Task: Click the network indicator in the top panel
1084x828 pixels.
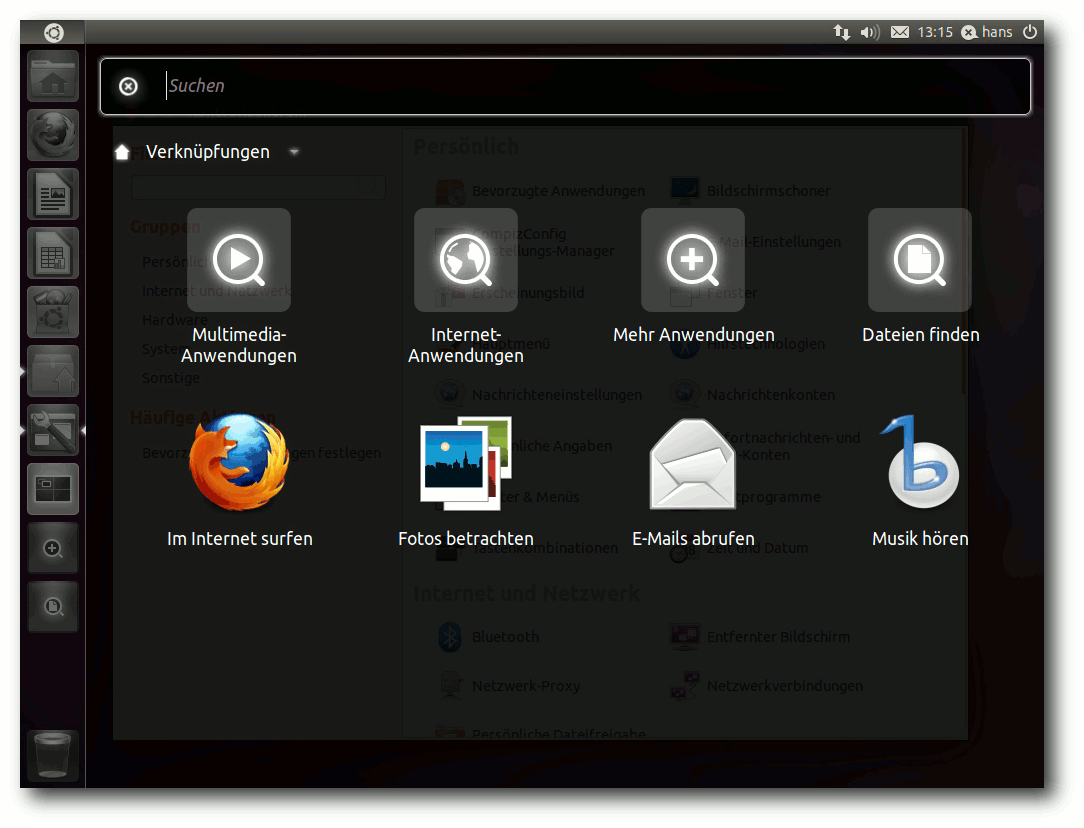Action: tap(841, 32)
